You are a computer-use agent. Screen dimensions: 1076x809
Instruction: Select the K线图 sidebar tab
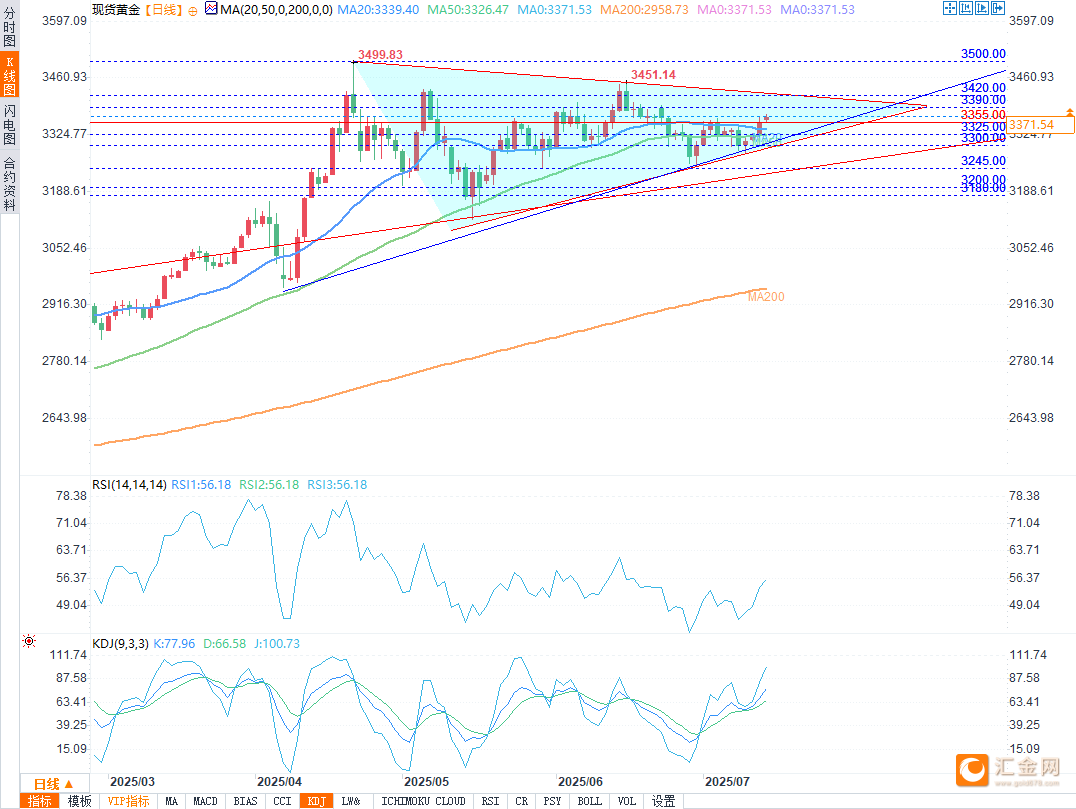pos(10,76)
